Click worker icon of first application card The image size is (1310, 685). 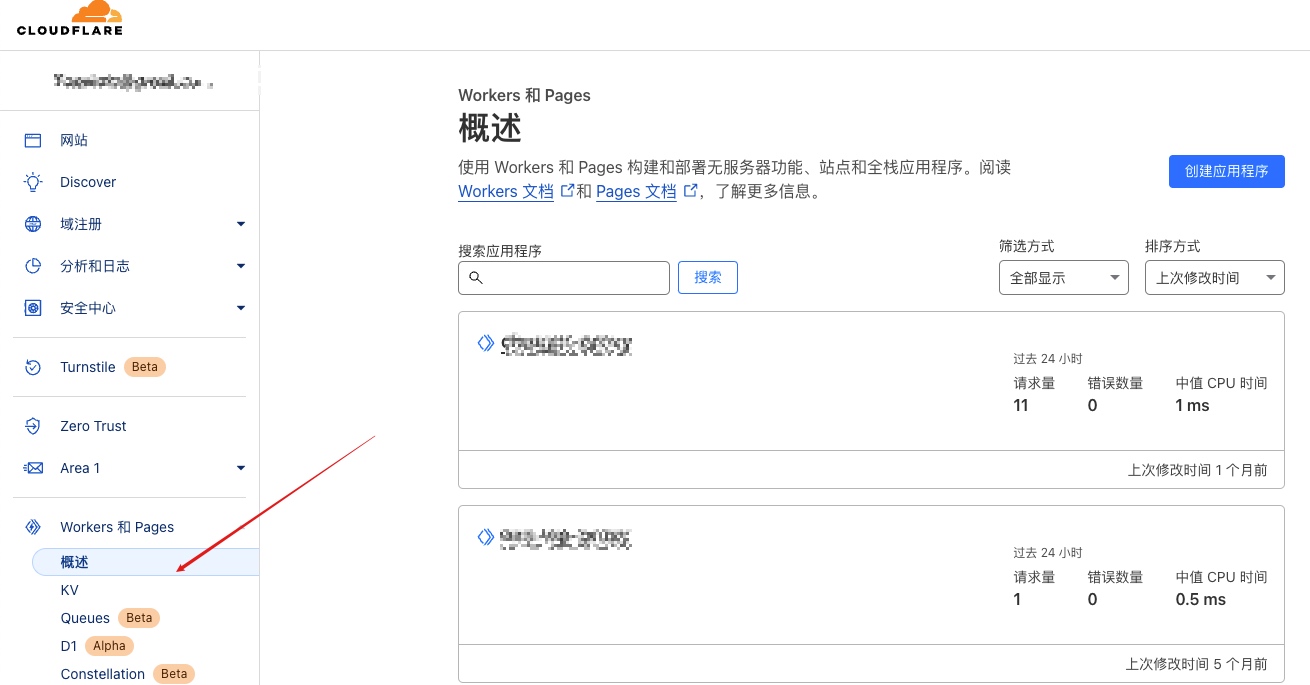click(x=486, y=343)
